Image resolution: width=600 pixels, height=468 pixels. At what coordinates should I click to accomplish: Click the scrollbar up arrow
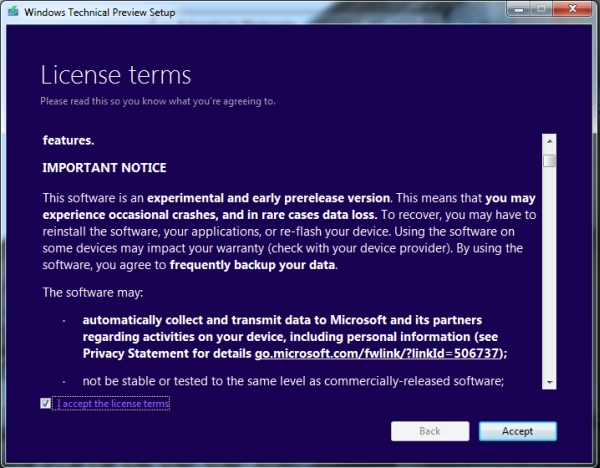click(x=549, y=141)
